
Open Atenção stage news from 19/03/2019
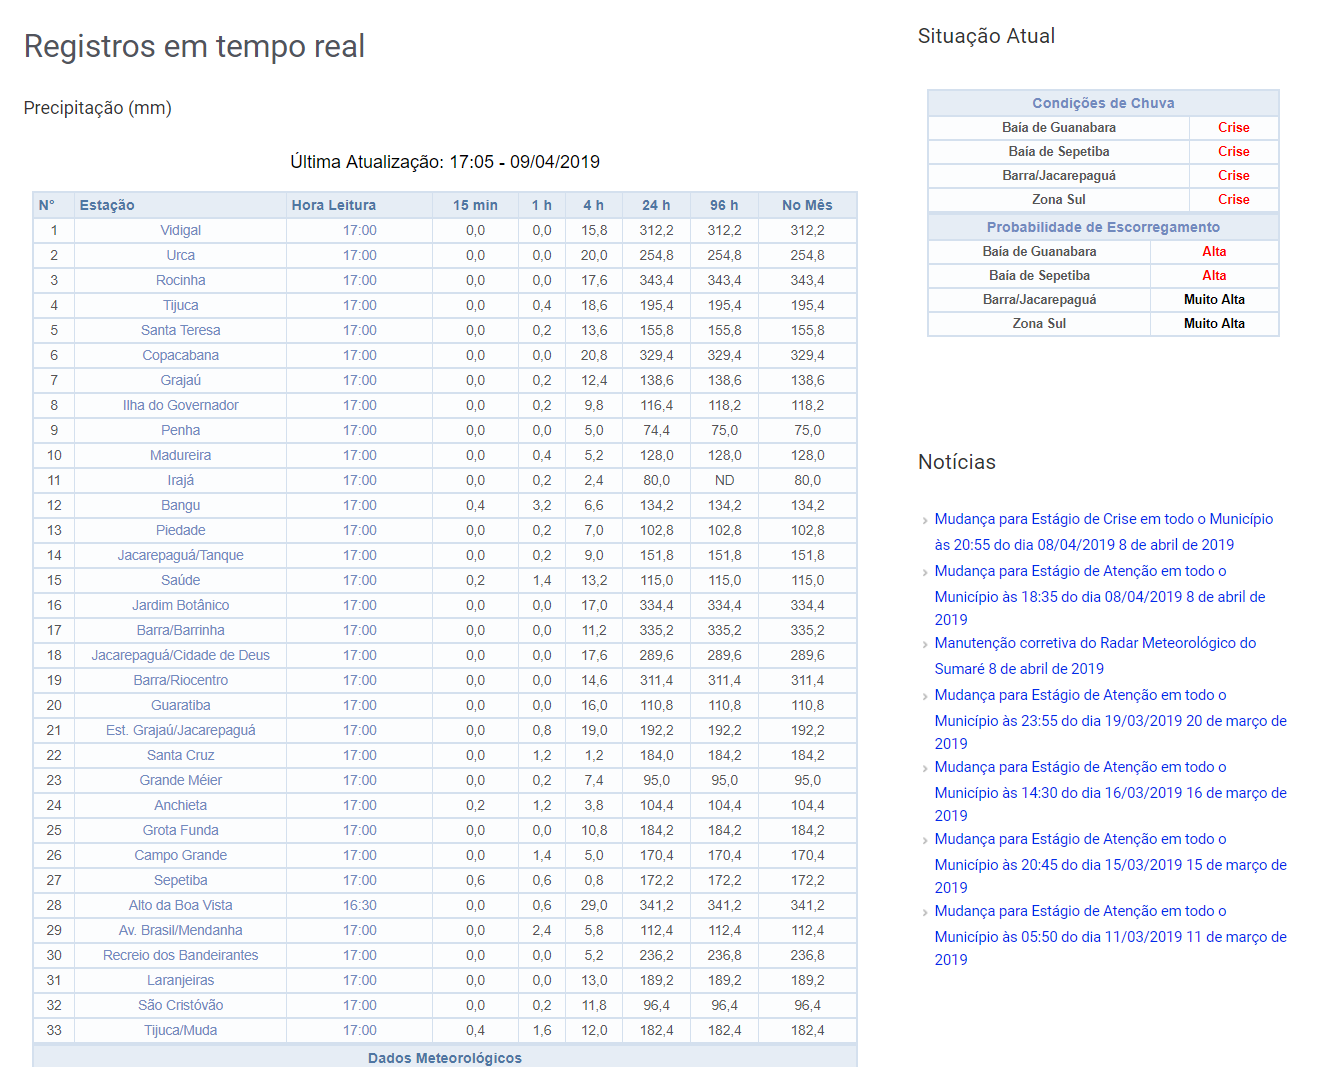(x=1110, y=719)
